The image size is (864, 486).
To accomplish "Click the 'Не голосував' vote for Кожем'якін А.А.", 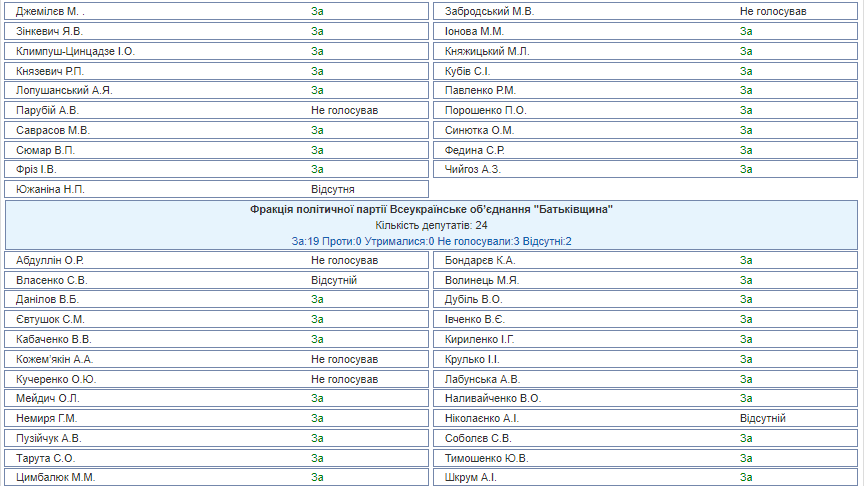I will click(344, 359).
